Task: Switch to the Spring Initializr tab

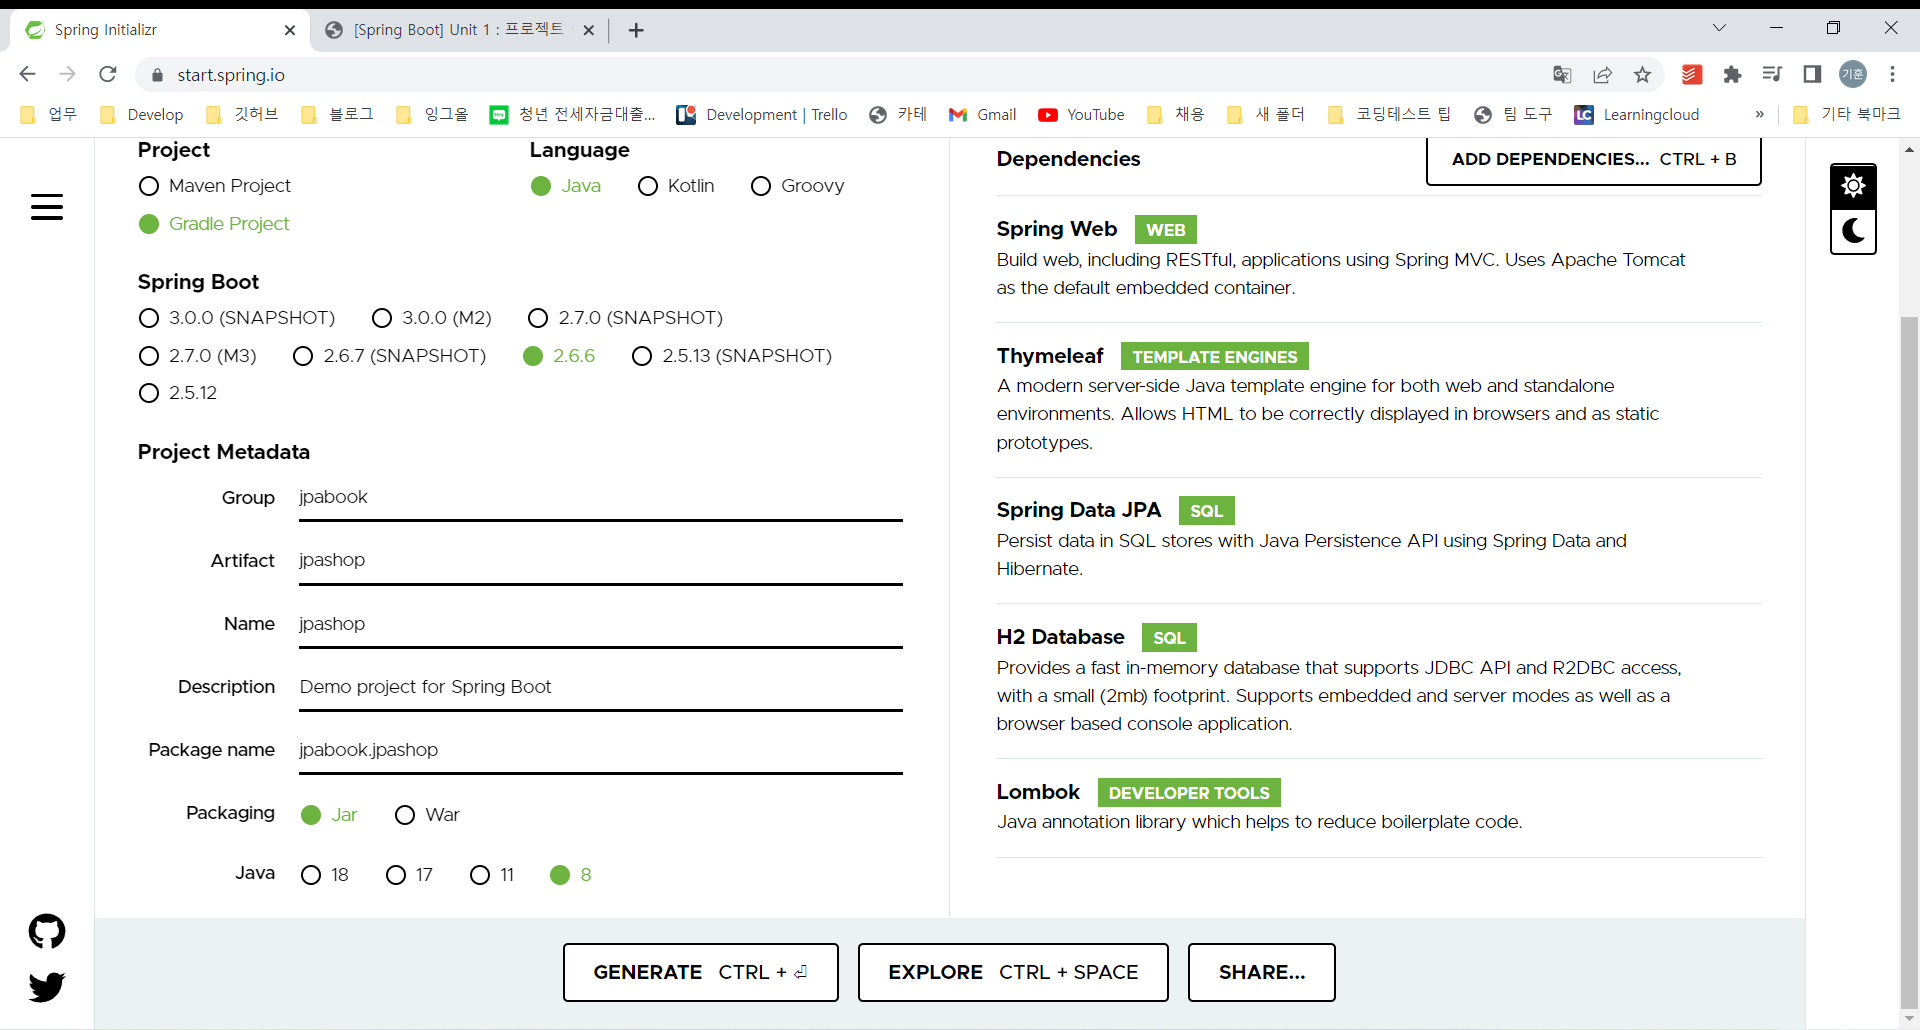Action: [x=160, y=30]
